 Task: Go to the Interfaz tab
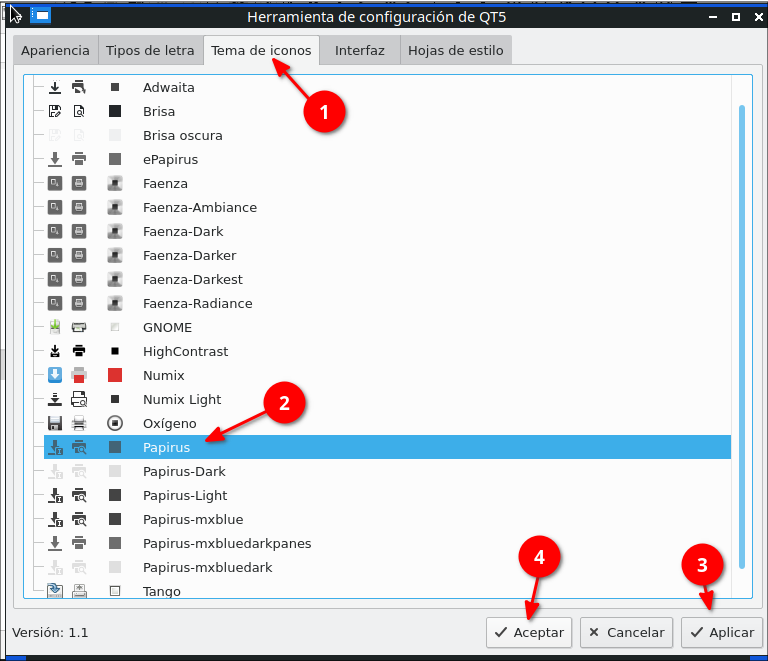coord(360,50)
